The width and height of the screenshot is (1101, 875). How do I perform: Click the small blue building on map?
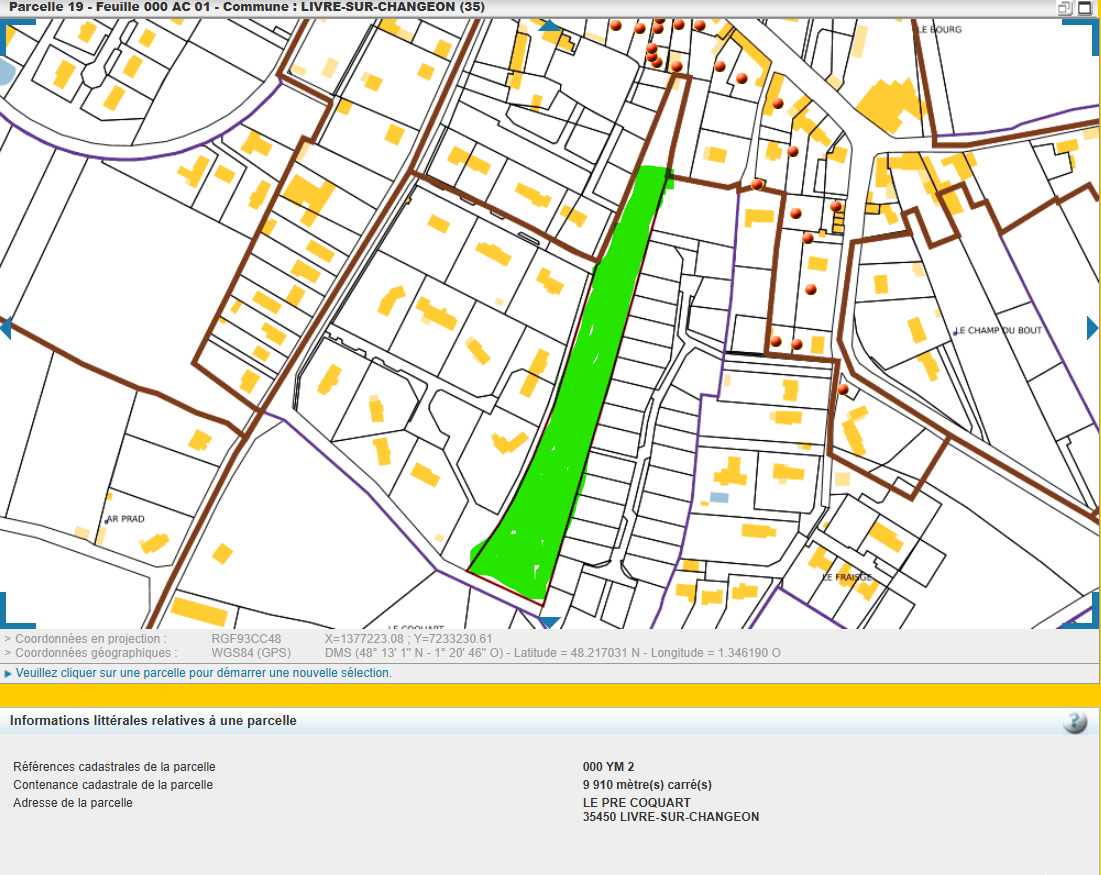pos(719,497)
